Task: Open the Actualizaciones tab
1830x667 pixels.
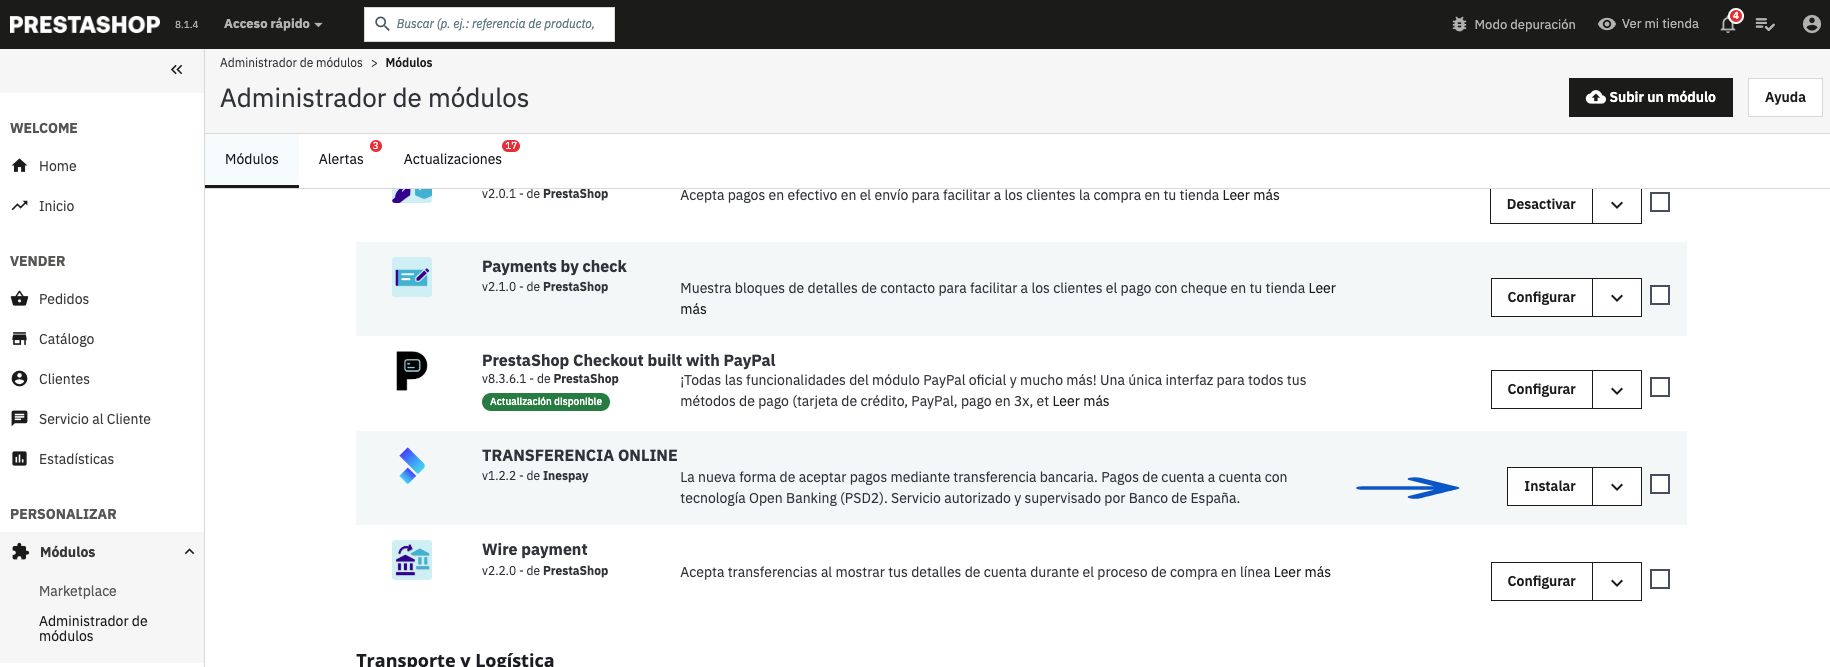Action: point(453,159)
